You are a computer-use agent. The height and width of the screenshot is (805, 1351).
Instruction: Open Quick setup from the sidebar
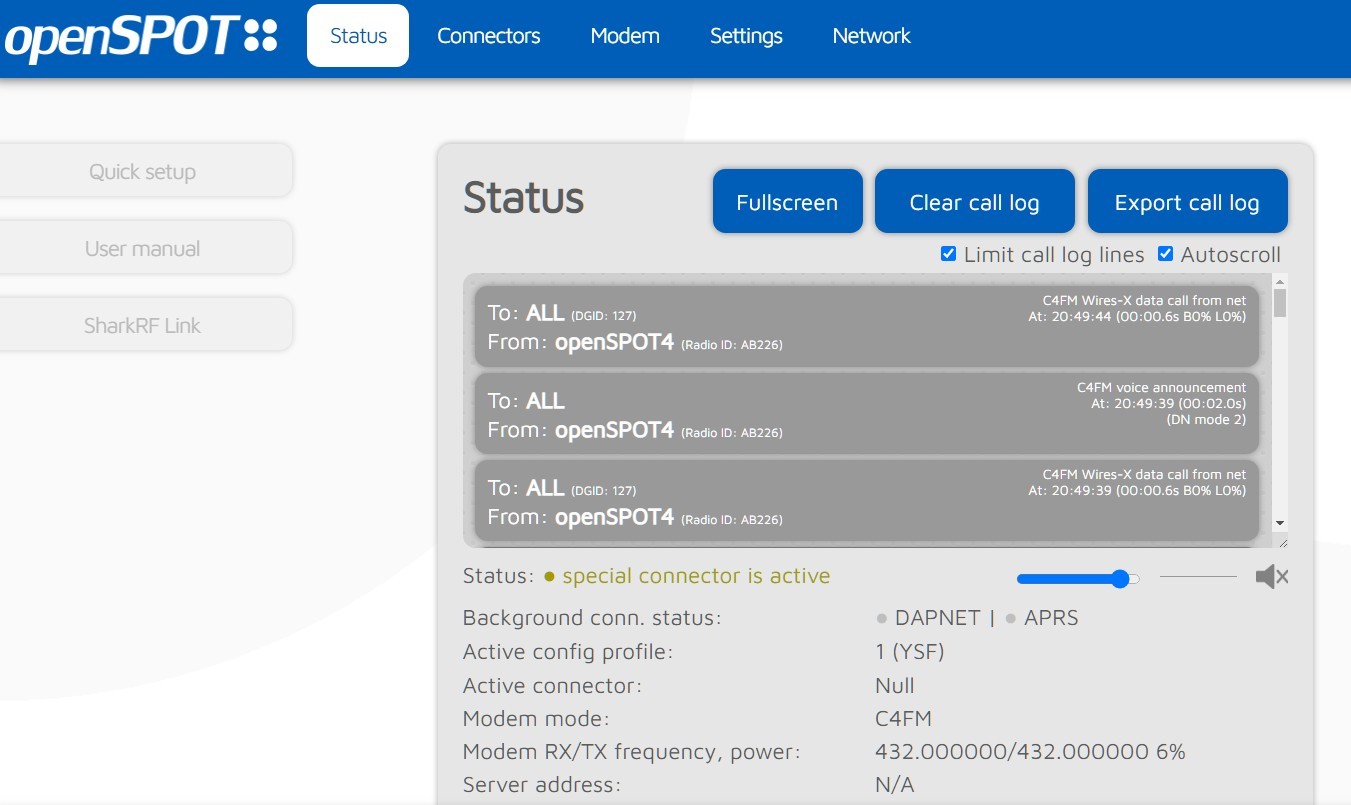click(142, 172)
